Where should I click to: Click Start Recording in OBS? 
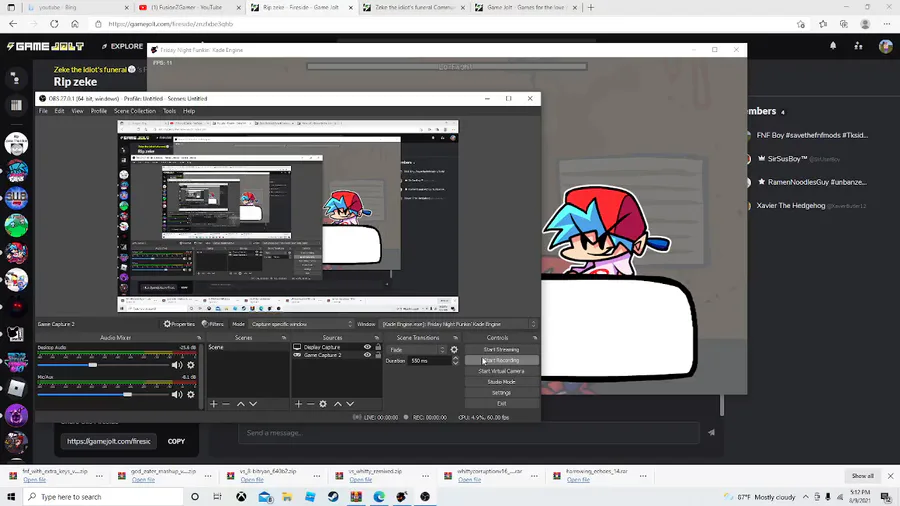(501, 360)
